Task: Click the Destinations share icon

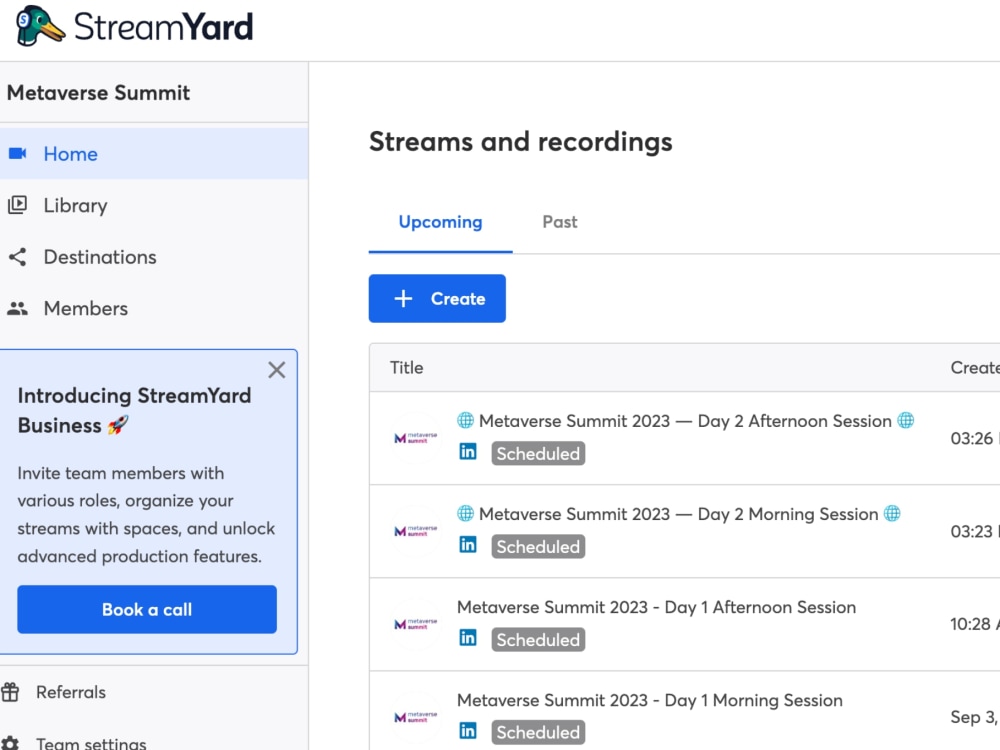Action: tap(17, 257)
